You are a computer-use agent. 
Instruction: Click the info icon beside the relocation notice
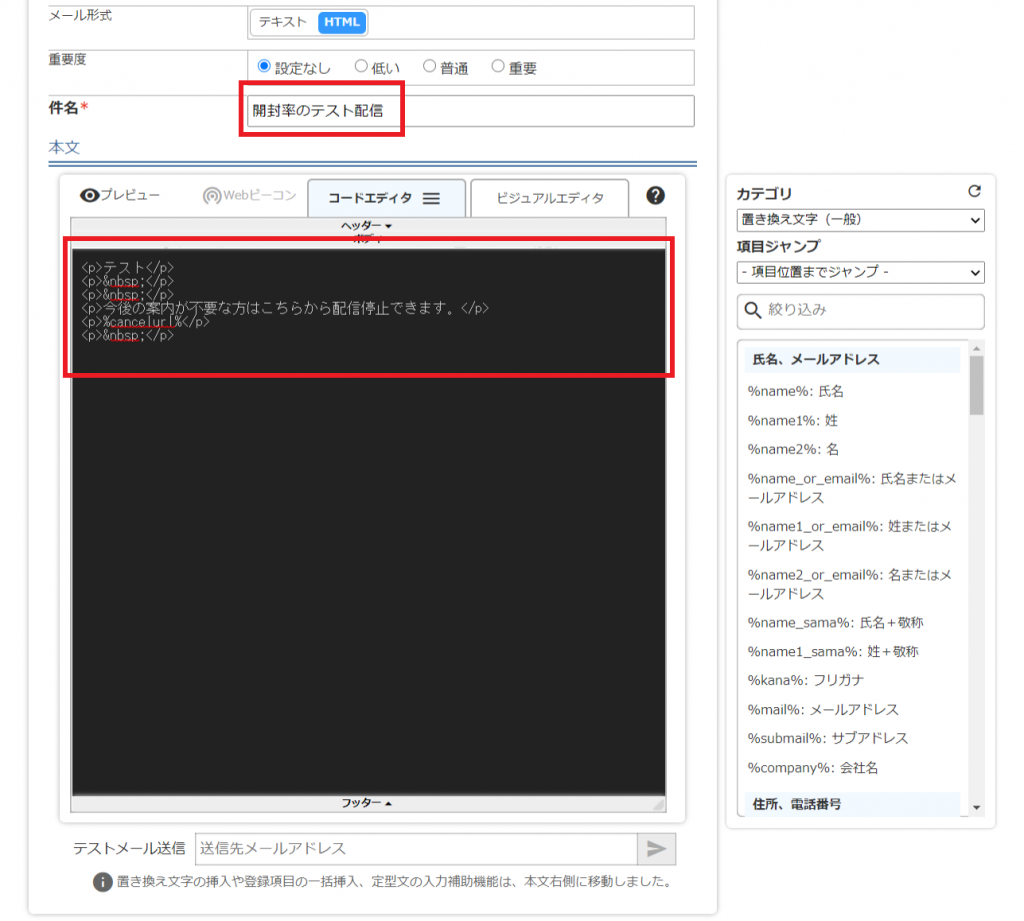pos(103,882)
